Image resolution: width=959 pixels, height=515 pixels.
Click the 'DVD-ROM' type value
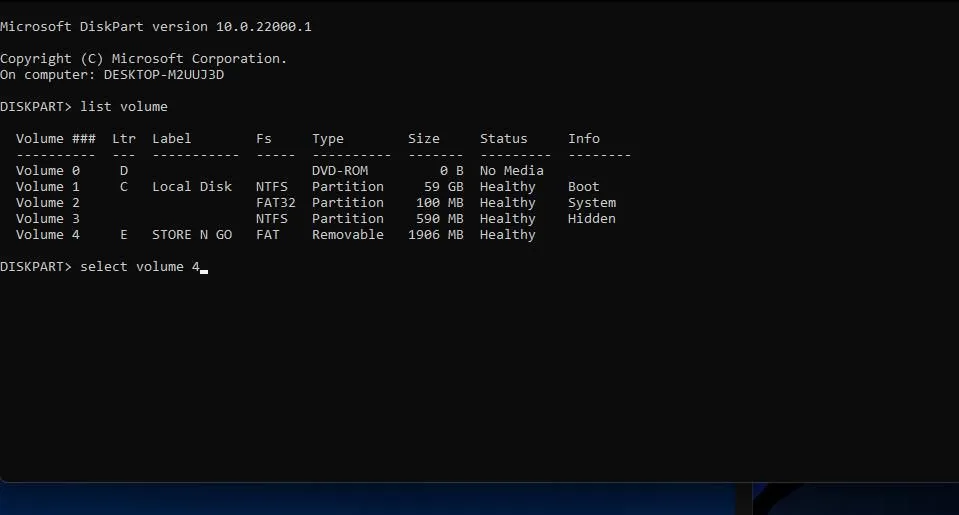tap(340, 171)
